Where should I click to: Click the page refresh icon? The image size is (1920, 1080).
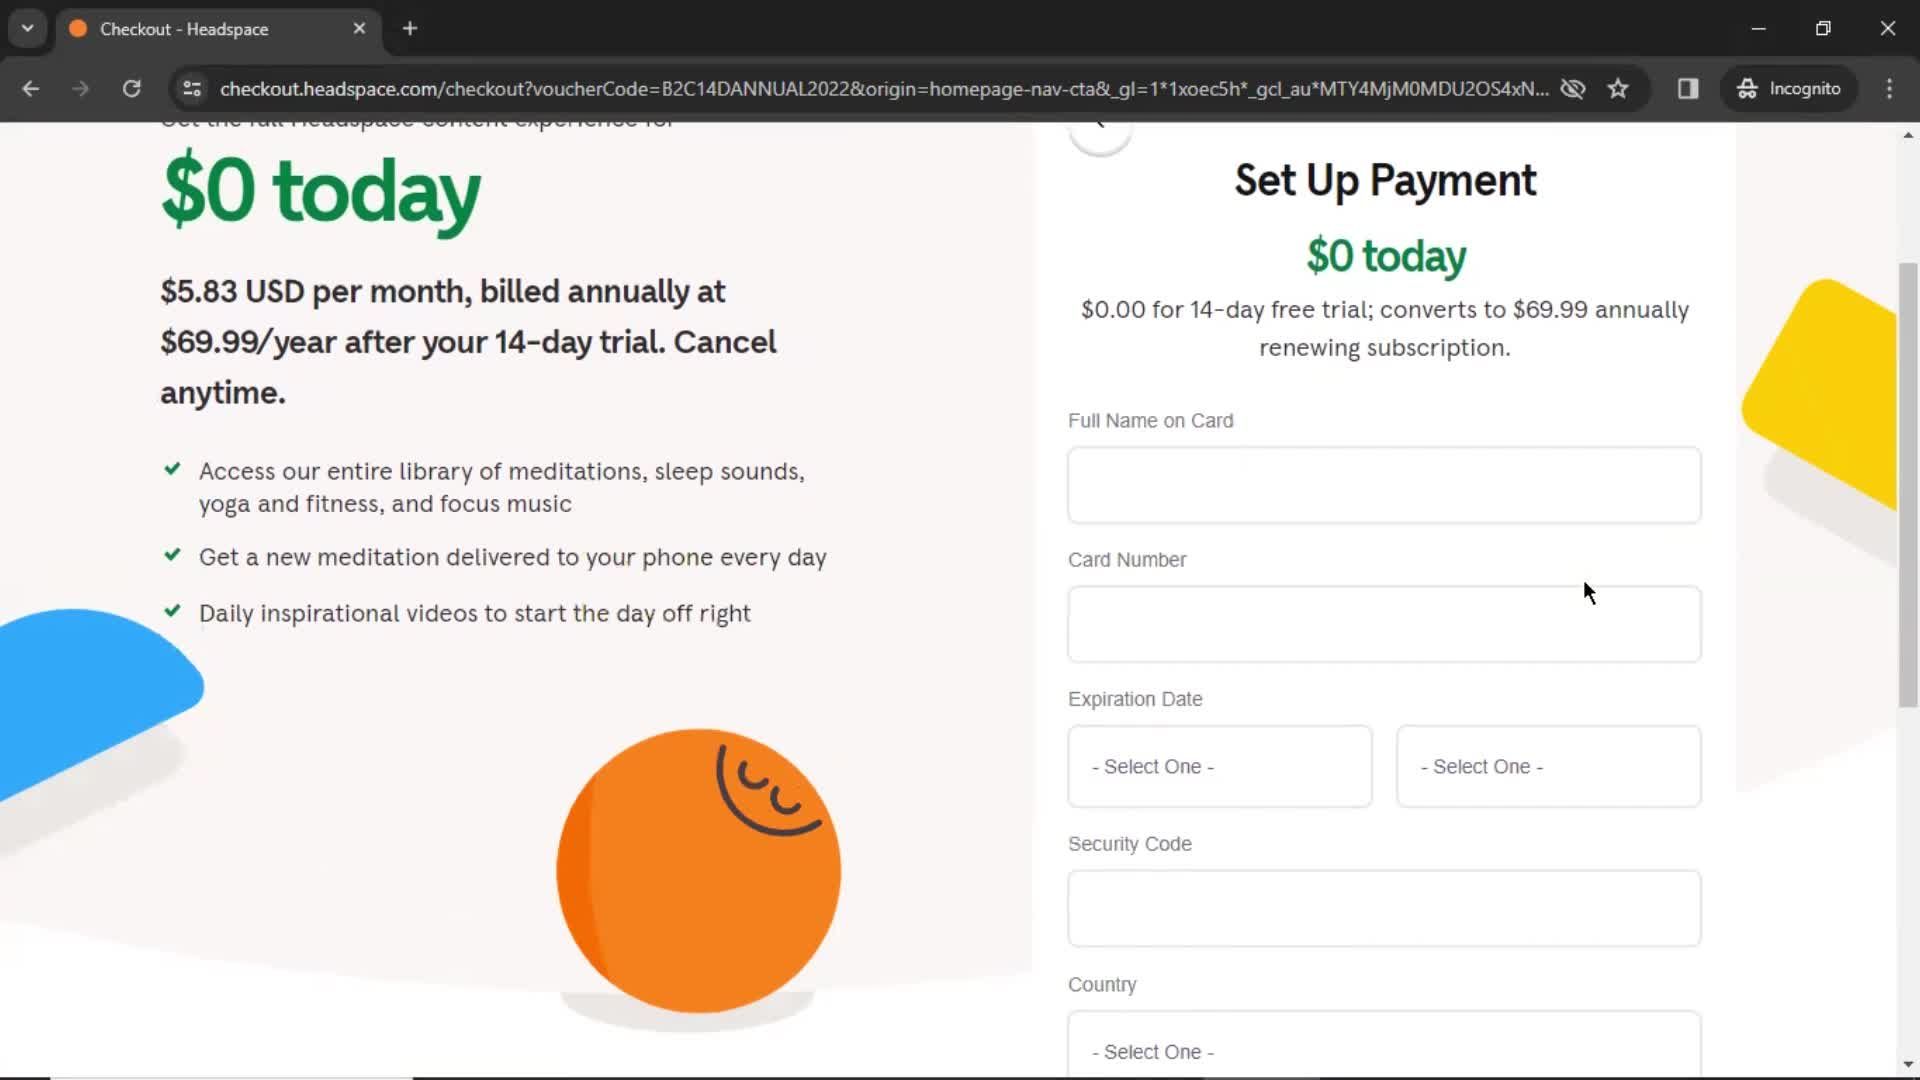point(132,88)
